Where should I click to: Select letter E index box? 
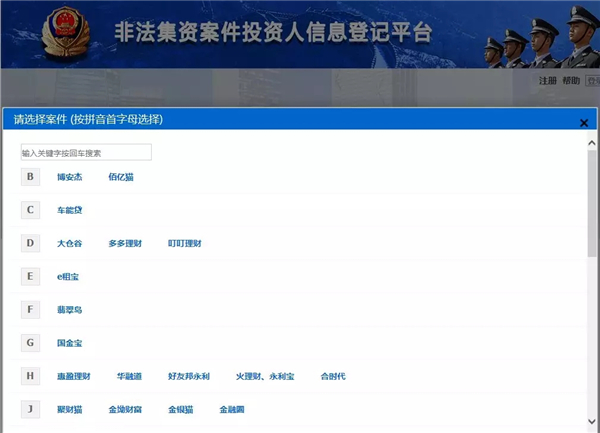coord(30,276)
